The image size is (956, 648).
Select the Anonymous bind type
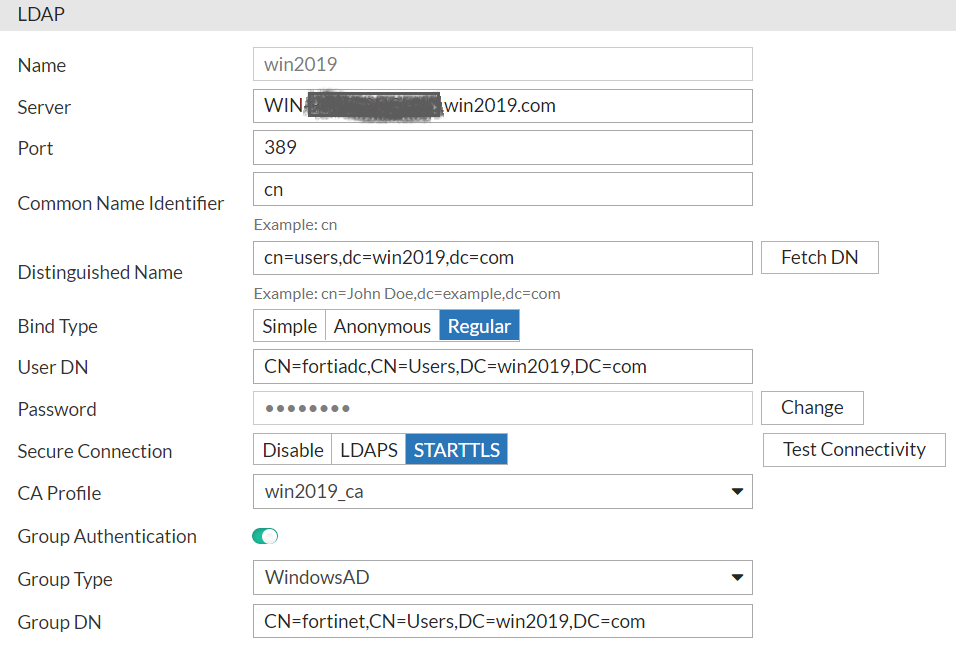click(382, 325)
